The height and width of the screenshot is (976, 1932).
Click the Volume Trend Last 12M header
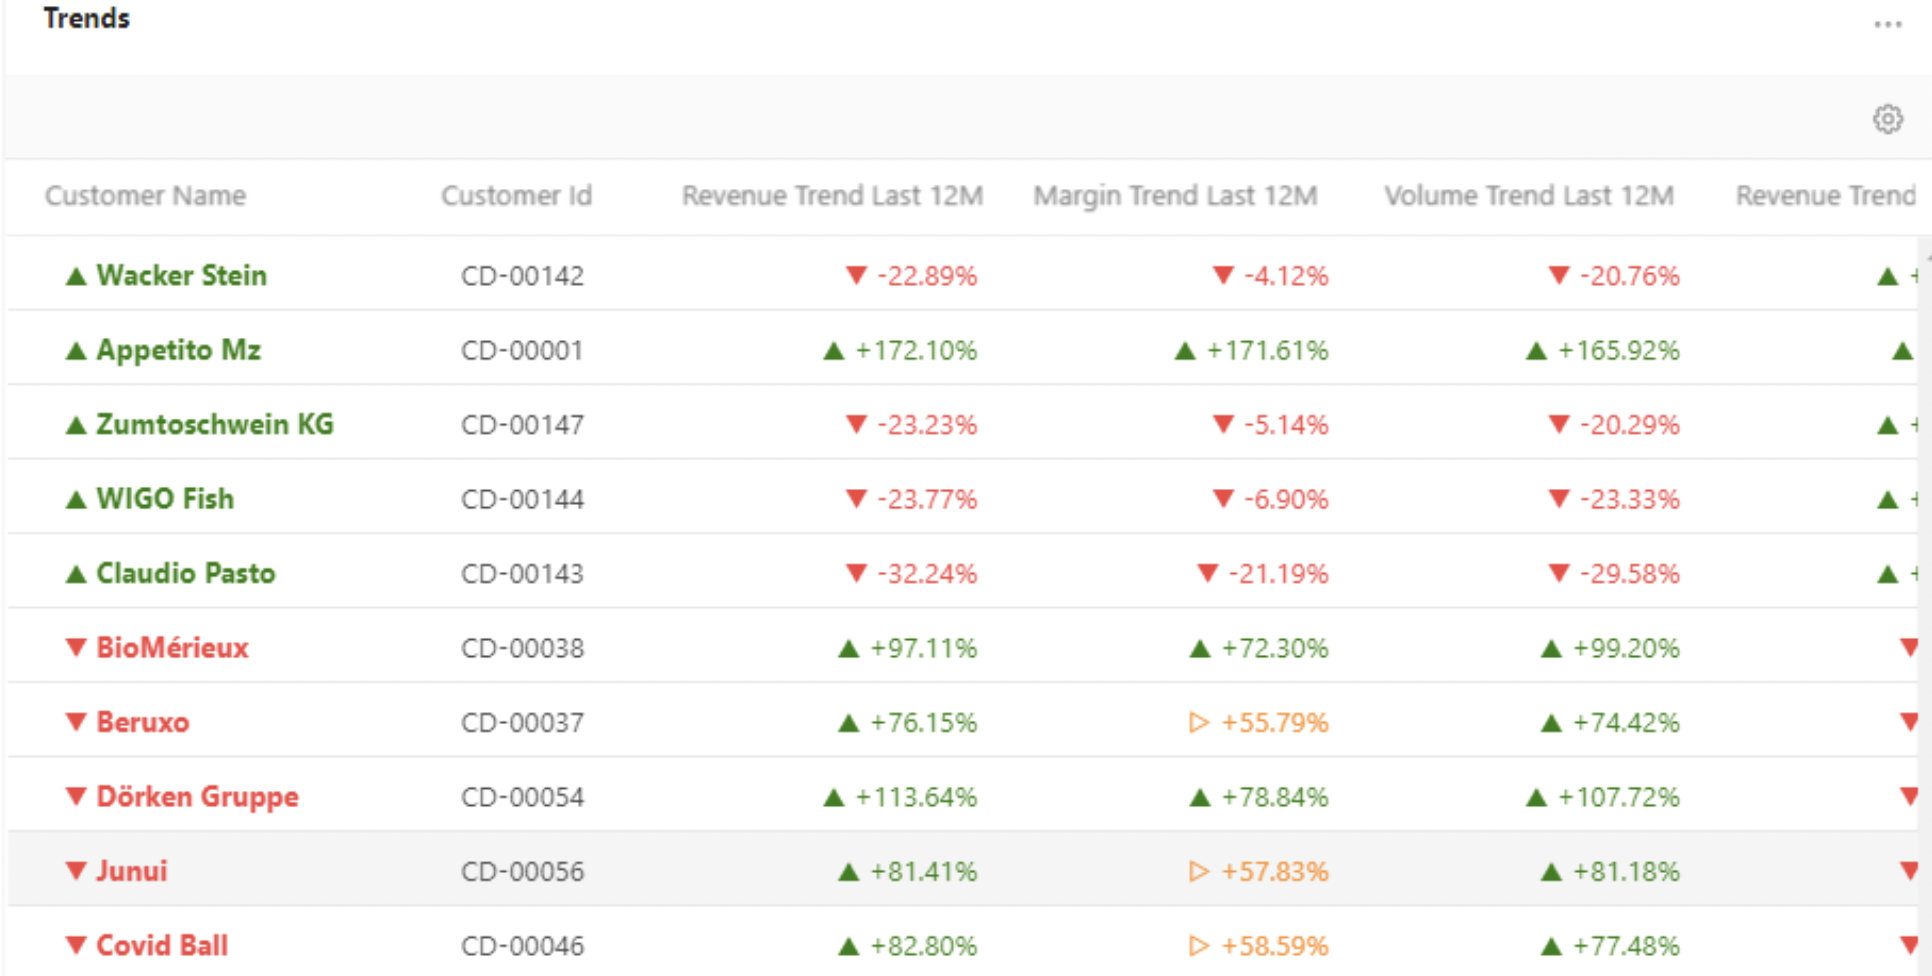[1528, 196]
